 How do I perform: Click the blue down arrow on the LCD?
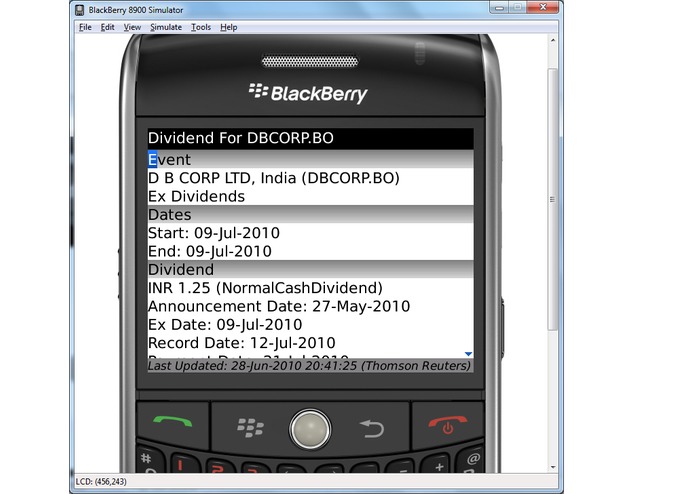468,354
